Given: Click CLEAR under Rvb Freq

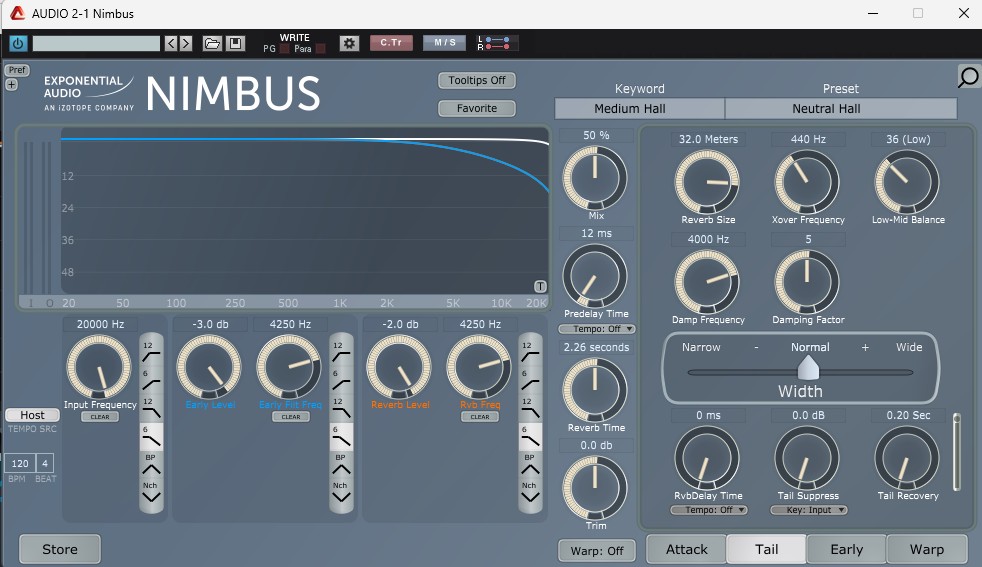Looking at the screenshot, I should pyautogui.click(x=480, y=417).
